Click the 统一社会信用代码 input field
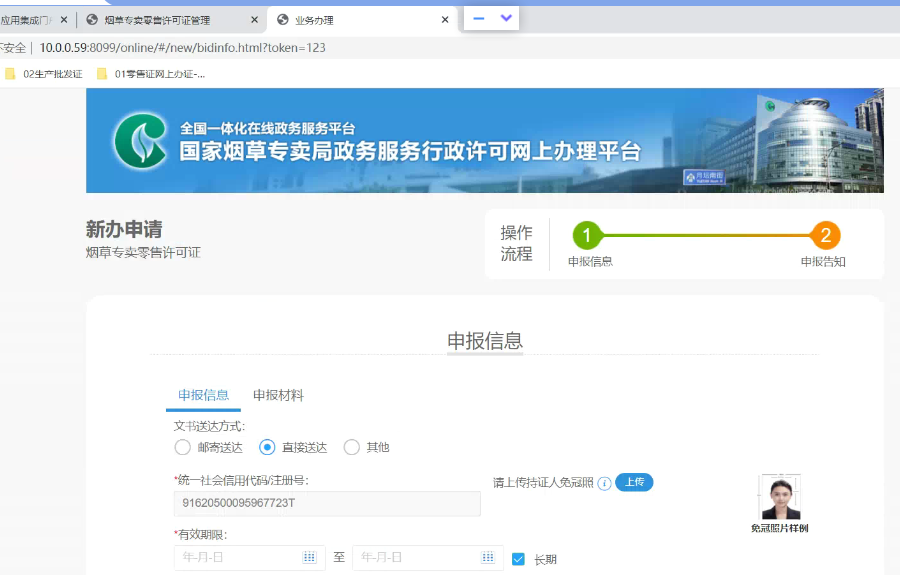 coord(327,503)
